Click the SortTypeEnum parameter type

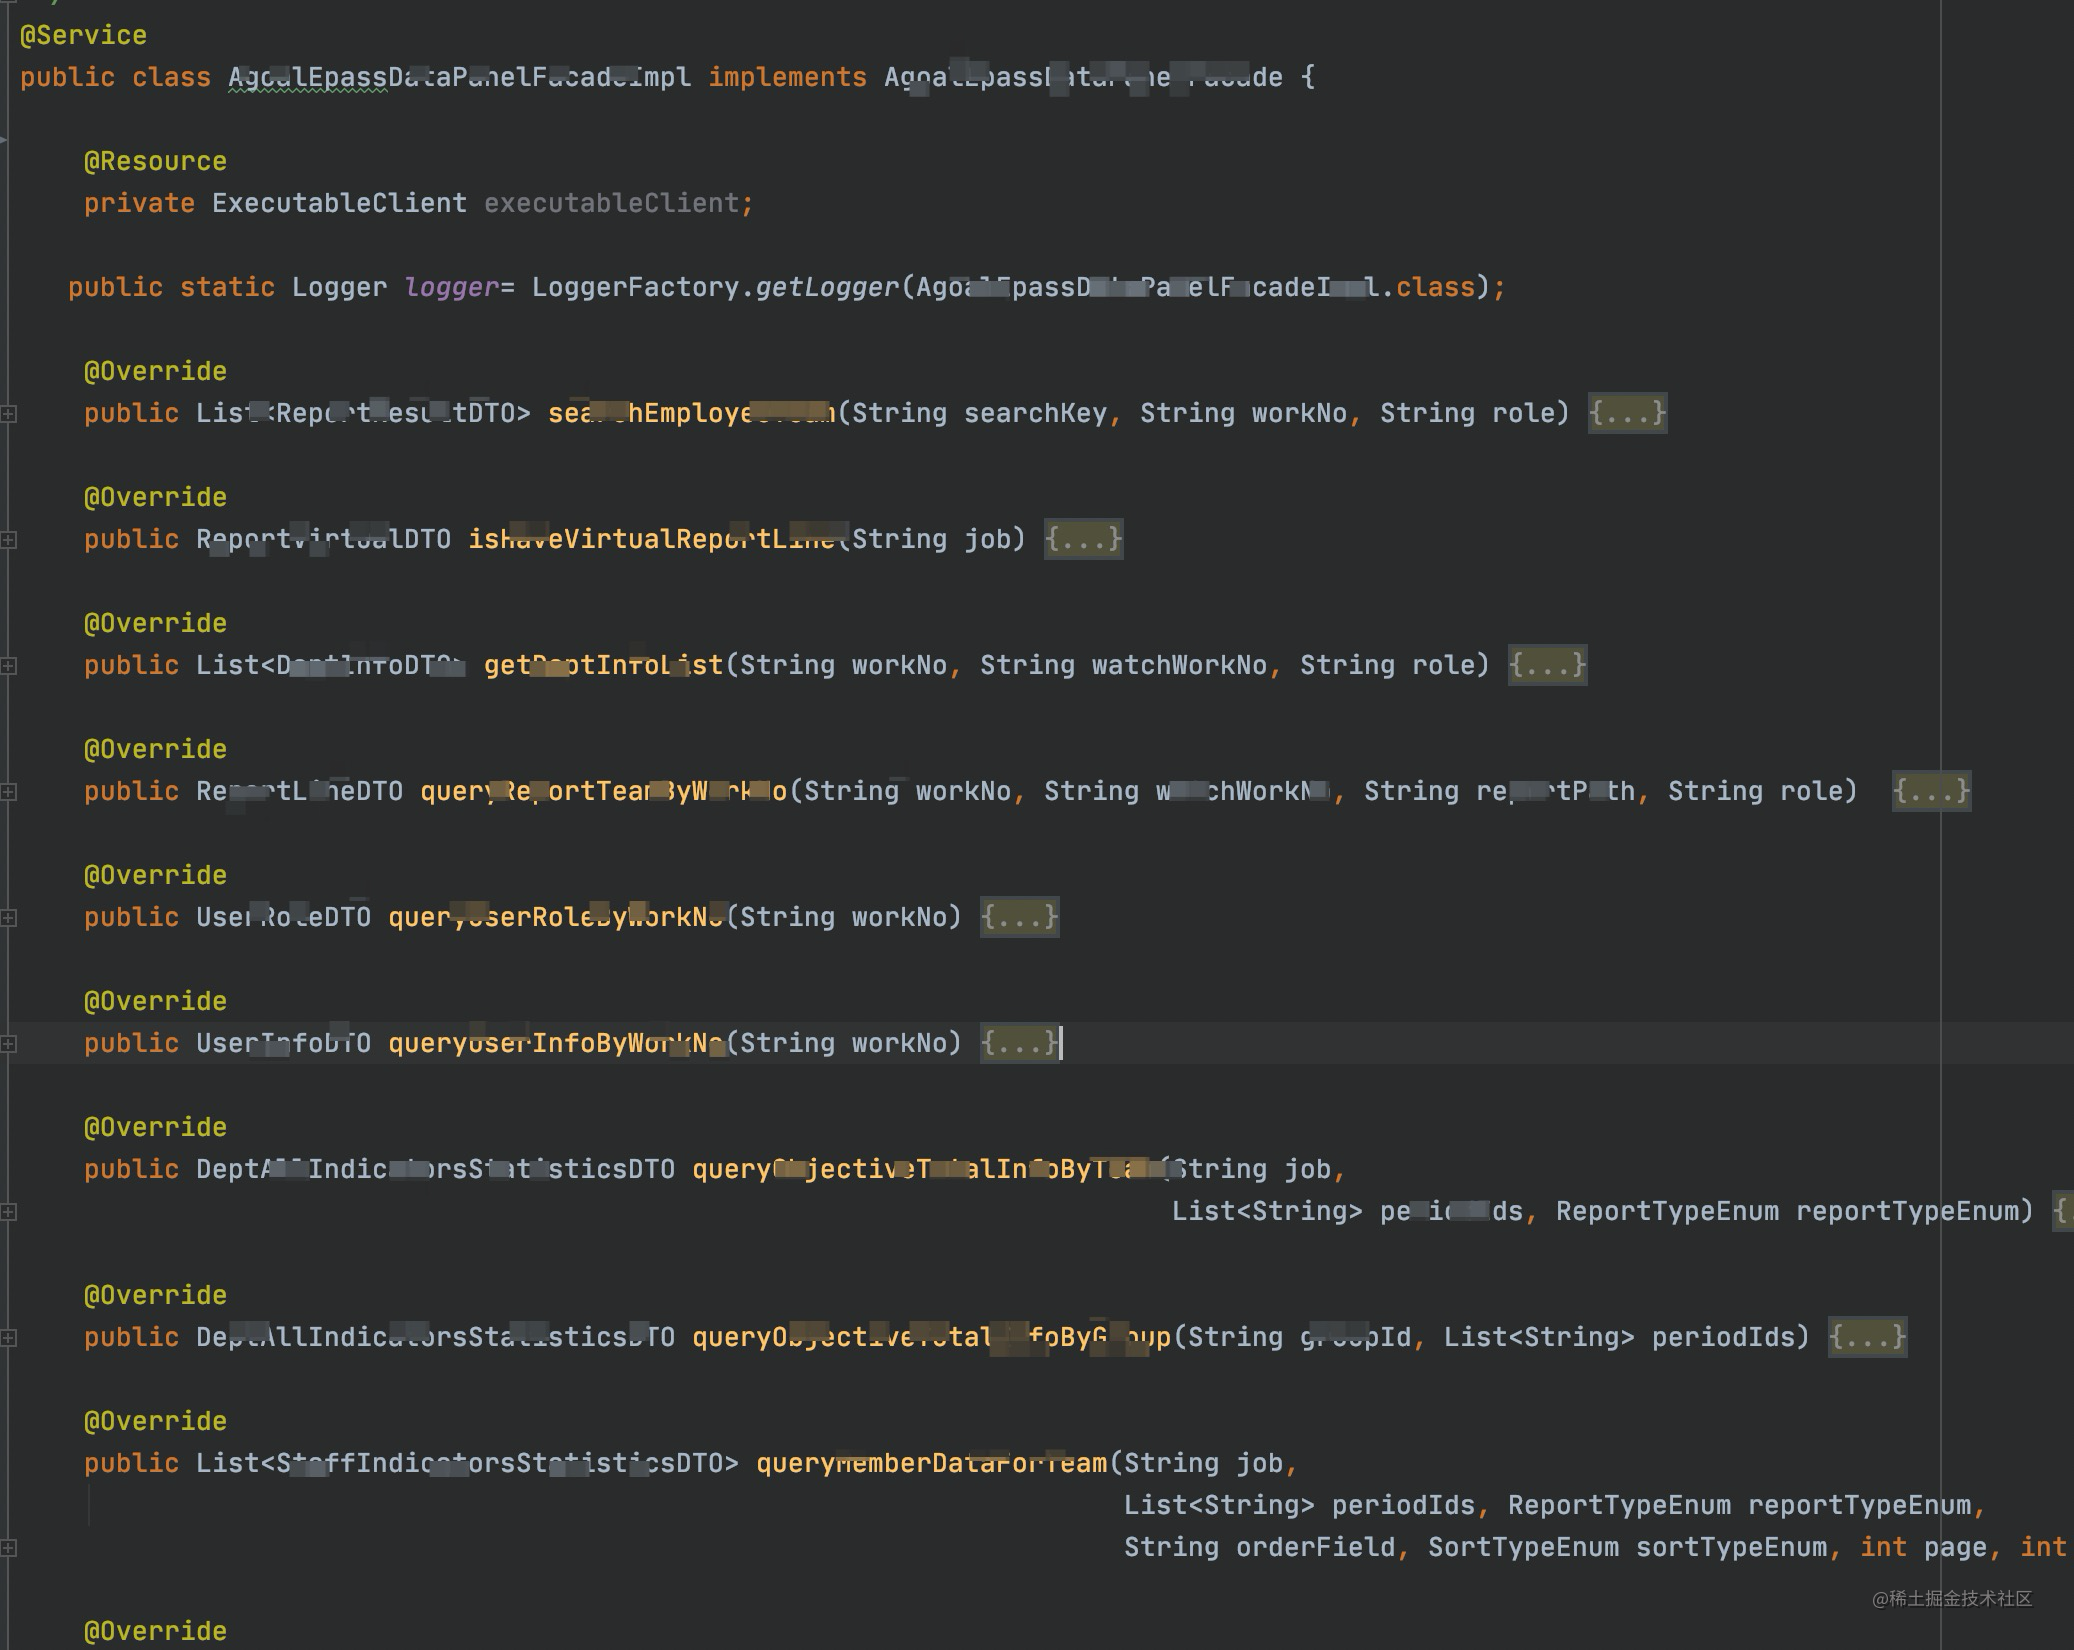coord(1523,1547)
